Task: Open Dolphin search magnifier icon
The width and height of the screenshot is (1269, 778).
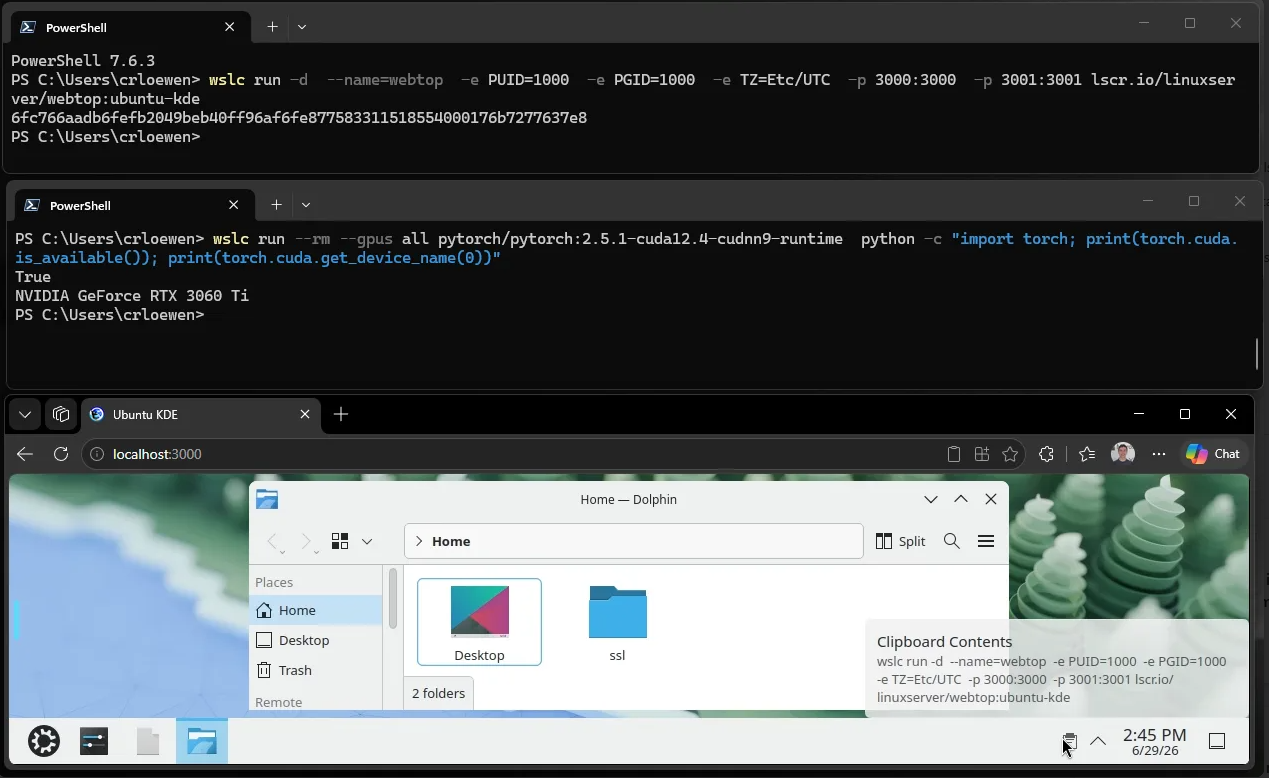Action: [x=951, y=541]
